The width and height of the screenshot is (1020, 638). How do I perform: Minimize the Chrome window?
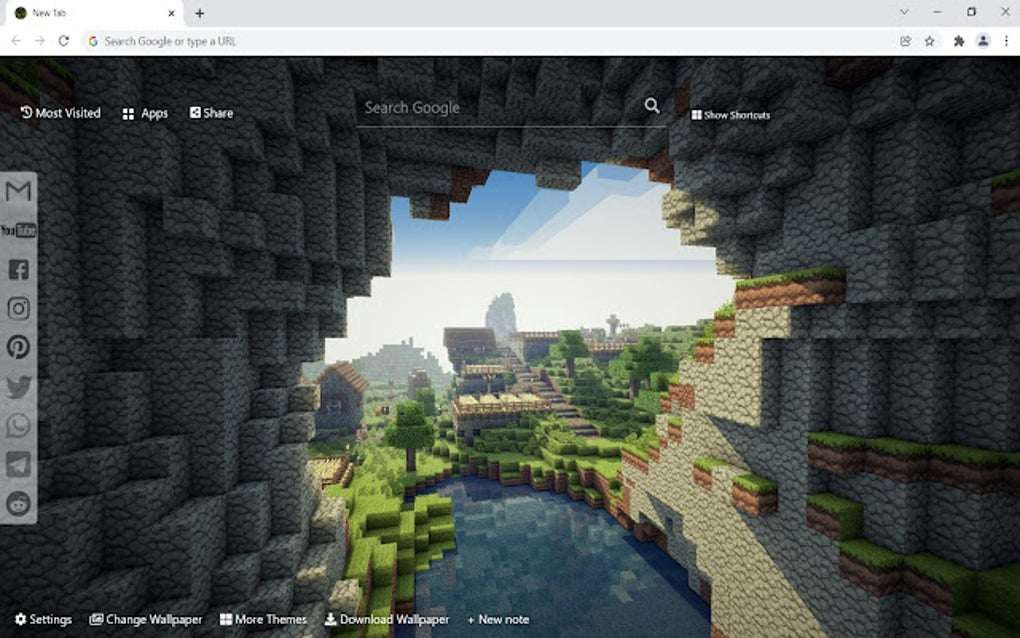[937, 12]
